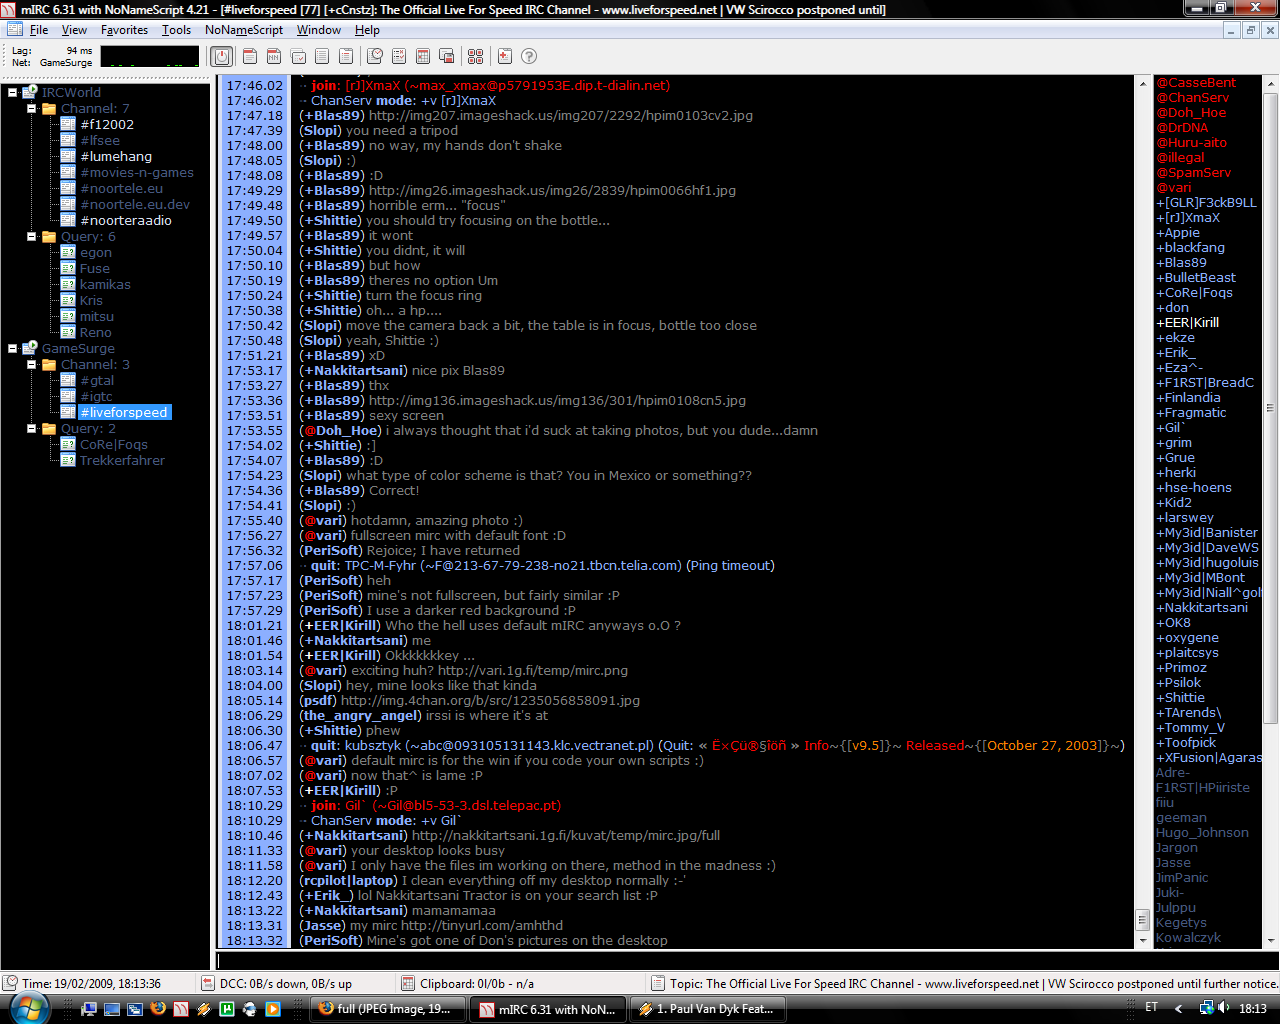Viewport: 1280px width, 1024px height.
Task: Open the NoNameScript menu
Action: pyautogui.click(x=243, y=30)
